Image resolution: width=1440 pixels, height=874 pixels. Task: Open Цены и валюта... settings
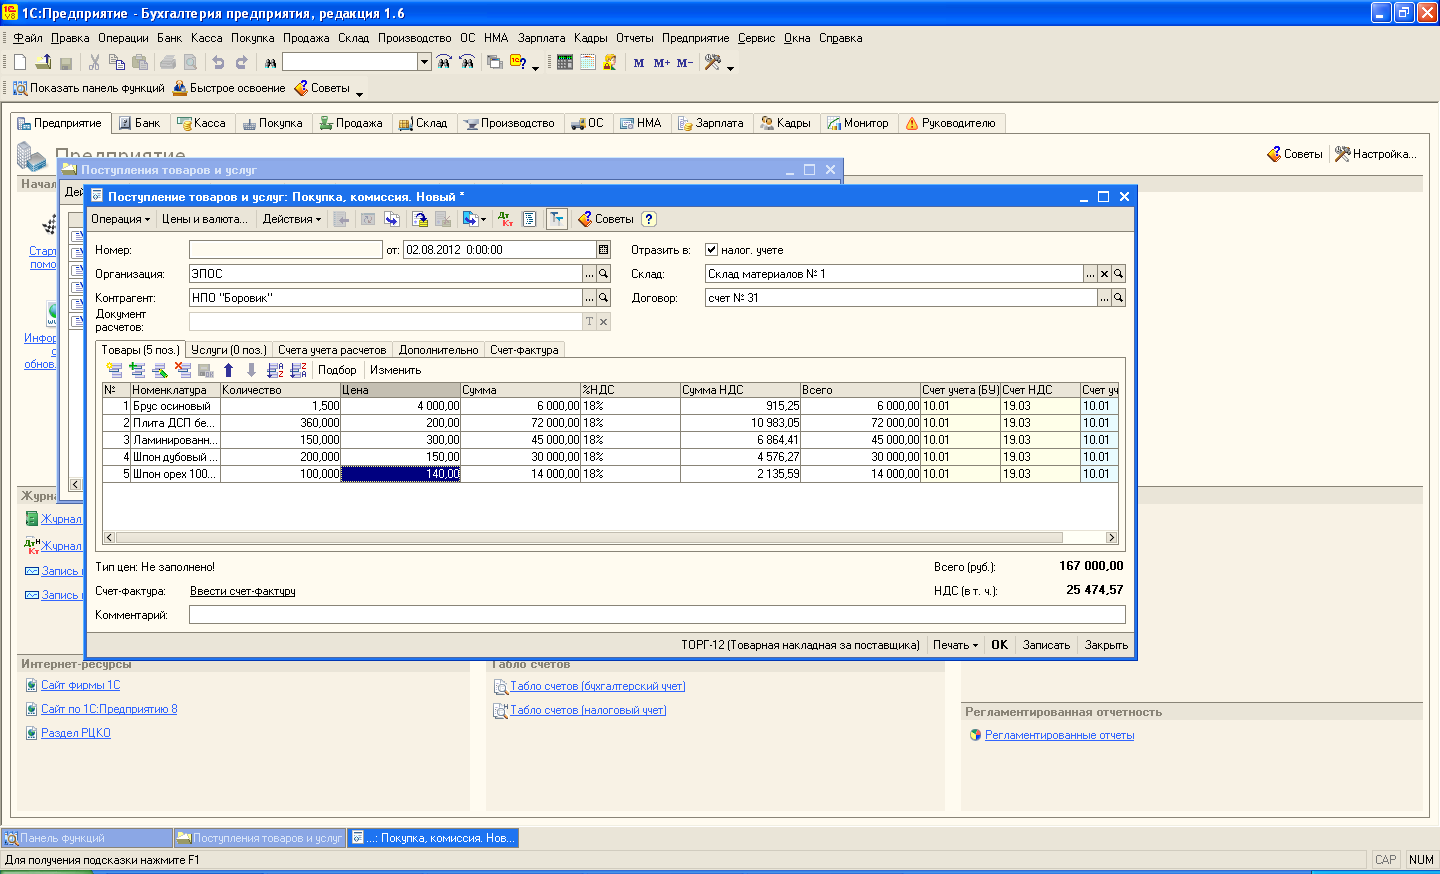205,219
